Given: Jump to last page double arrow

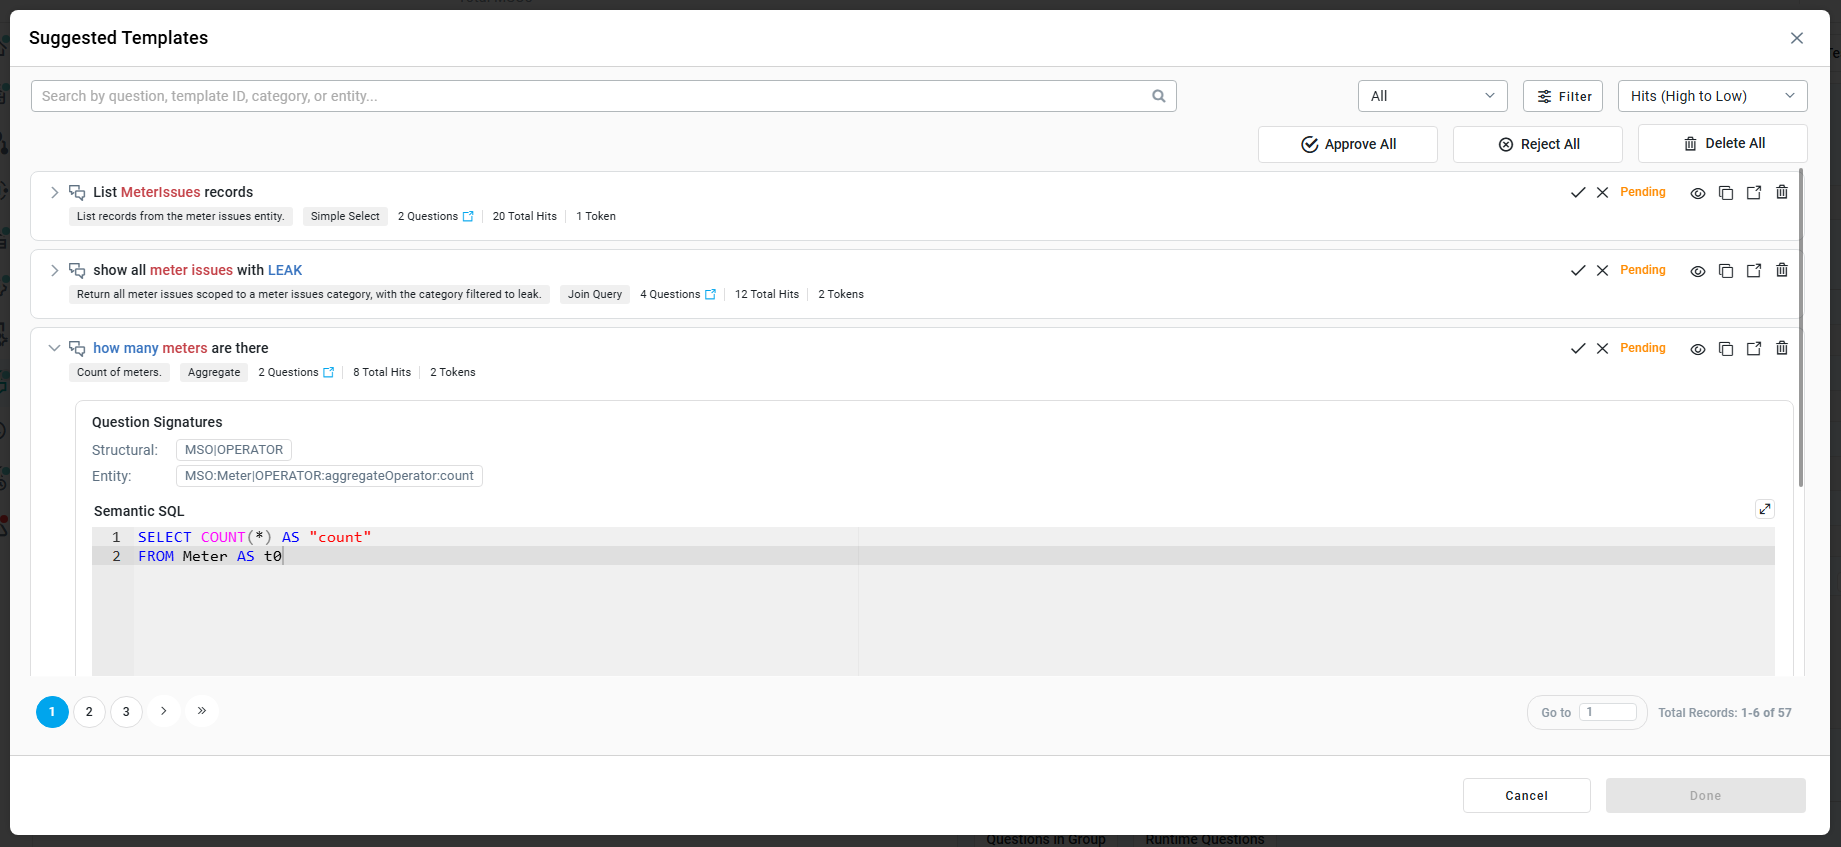Looking at the screenshot, I should [x=202, y=711].
